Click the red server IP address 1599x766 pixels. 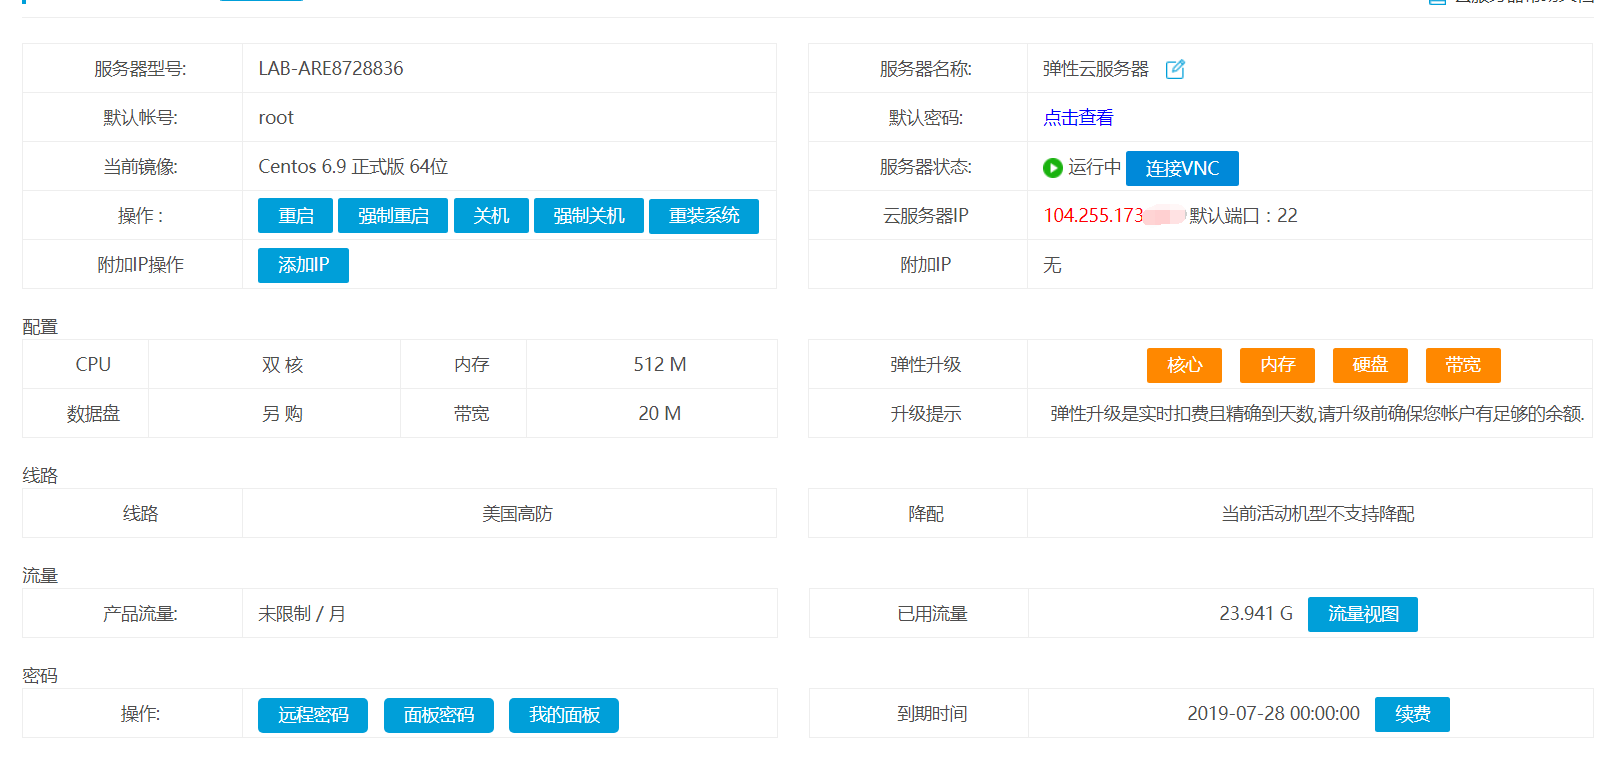click(1093, 216)
